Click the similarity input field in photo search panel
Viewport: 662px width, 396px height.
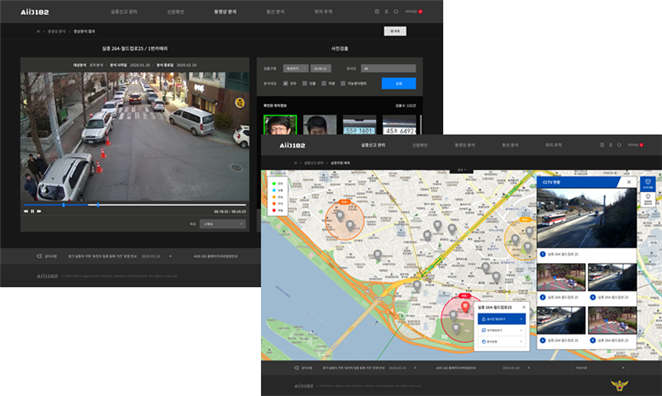click(x=388, y=68)
